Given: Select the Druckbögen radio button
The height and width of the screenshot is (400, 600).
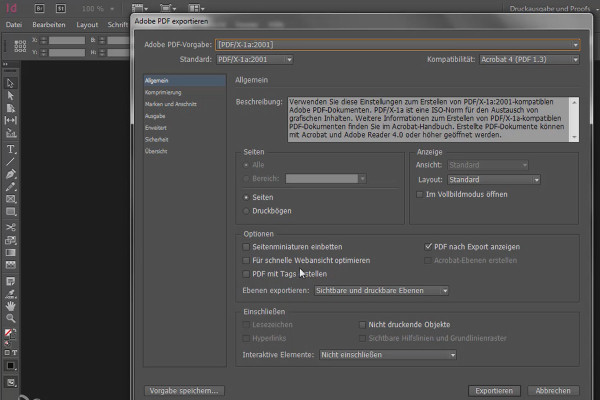Looking at the screenshot, I should tap(246, 211).
